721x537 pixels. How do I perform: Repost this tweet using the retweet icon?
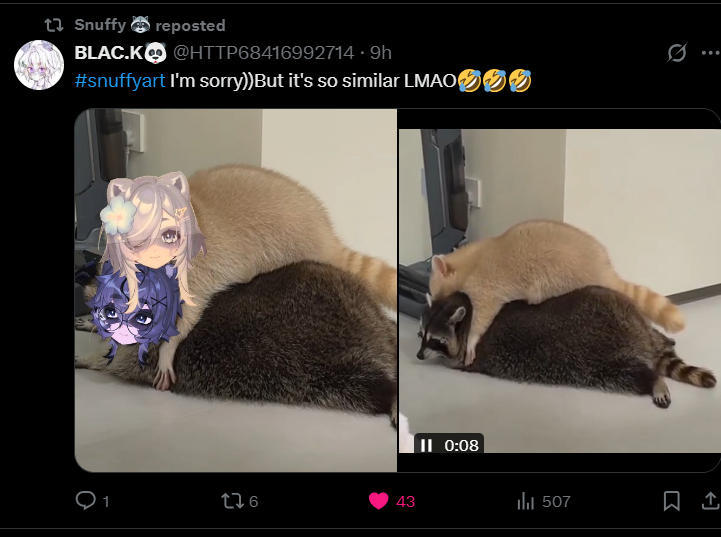(x=232, y=501)
